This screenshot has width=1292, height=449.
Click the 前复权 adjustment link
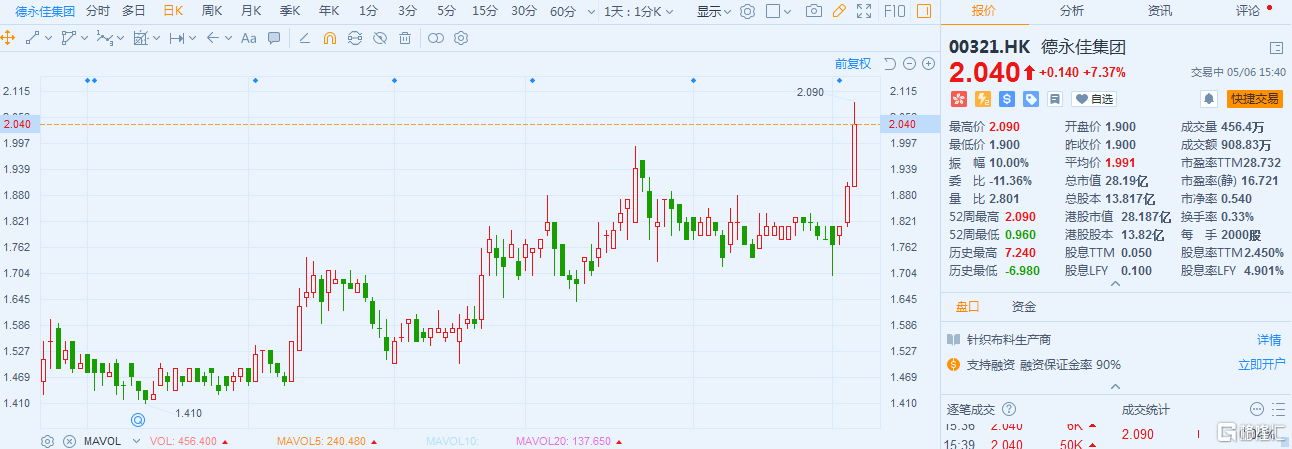pyautogui.click(x=853, y=63)
